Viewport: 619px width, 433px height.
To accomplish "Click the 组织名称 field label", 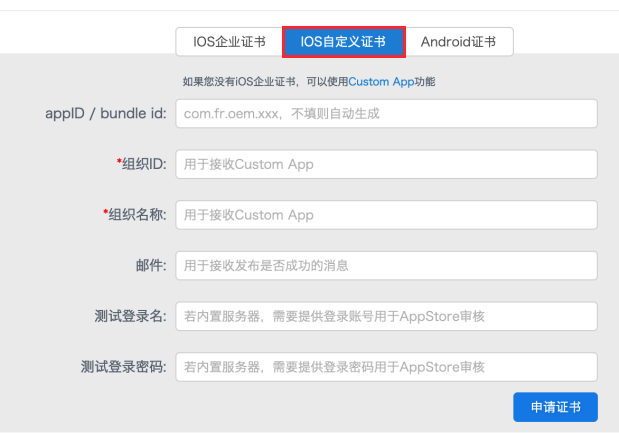I will 138,215.
